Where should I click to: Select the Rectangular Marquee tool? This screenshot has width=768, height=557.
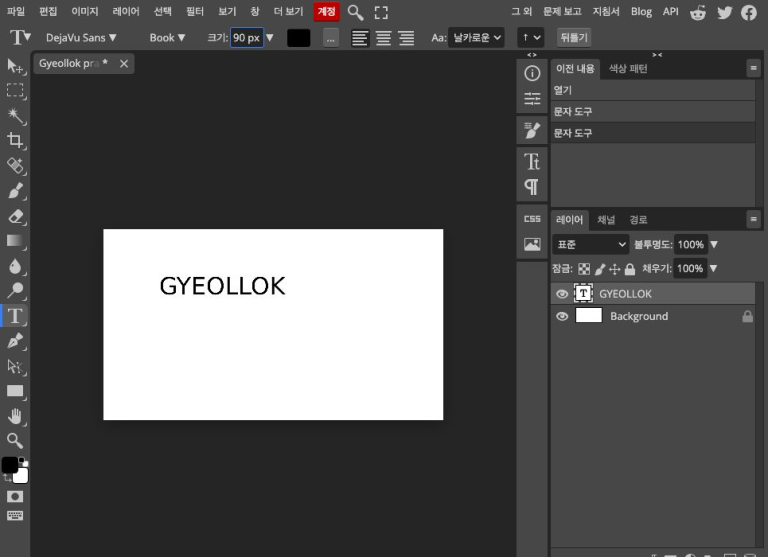[15, 91]
